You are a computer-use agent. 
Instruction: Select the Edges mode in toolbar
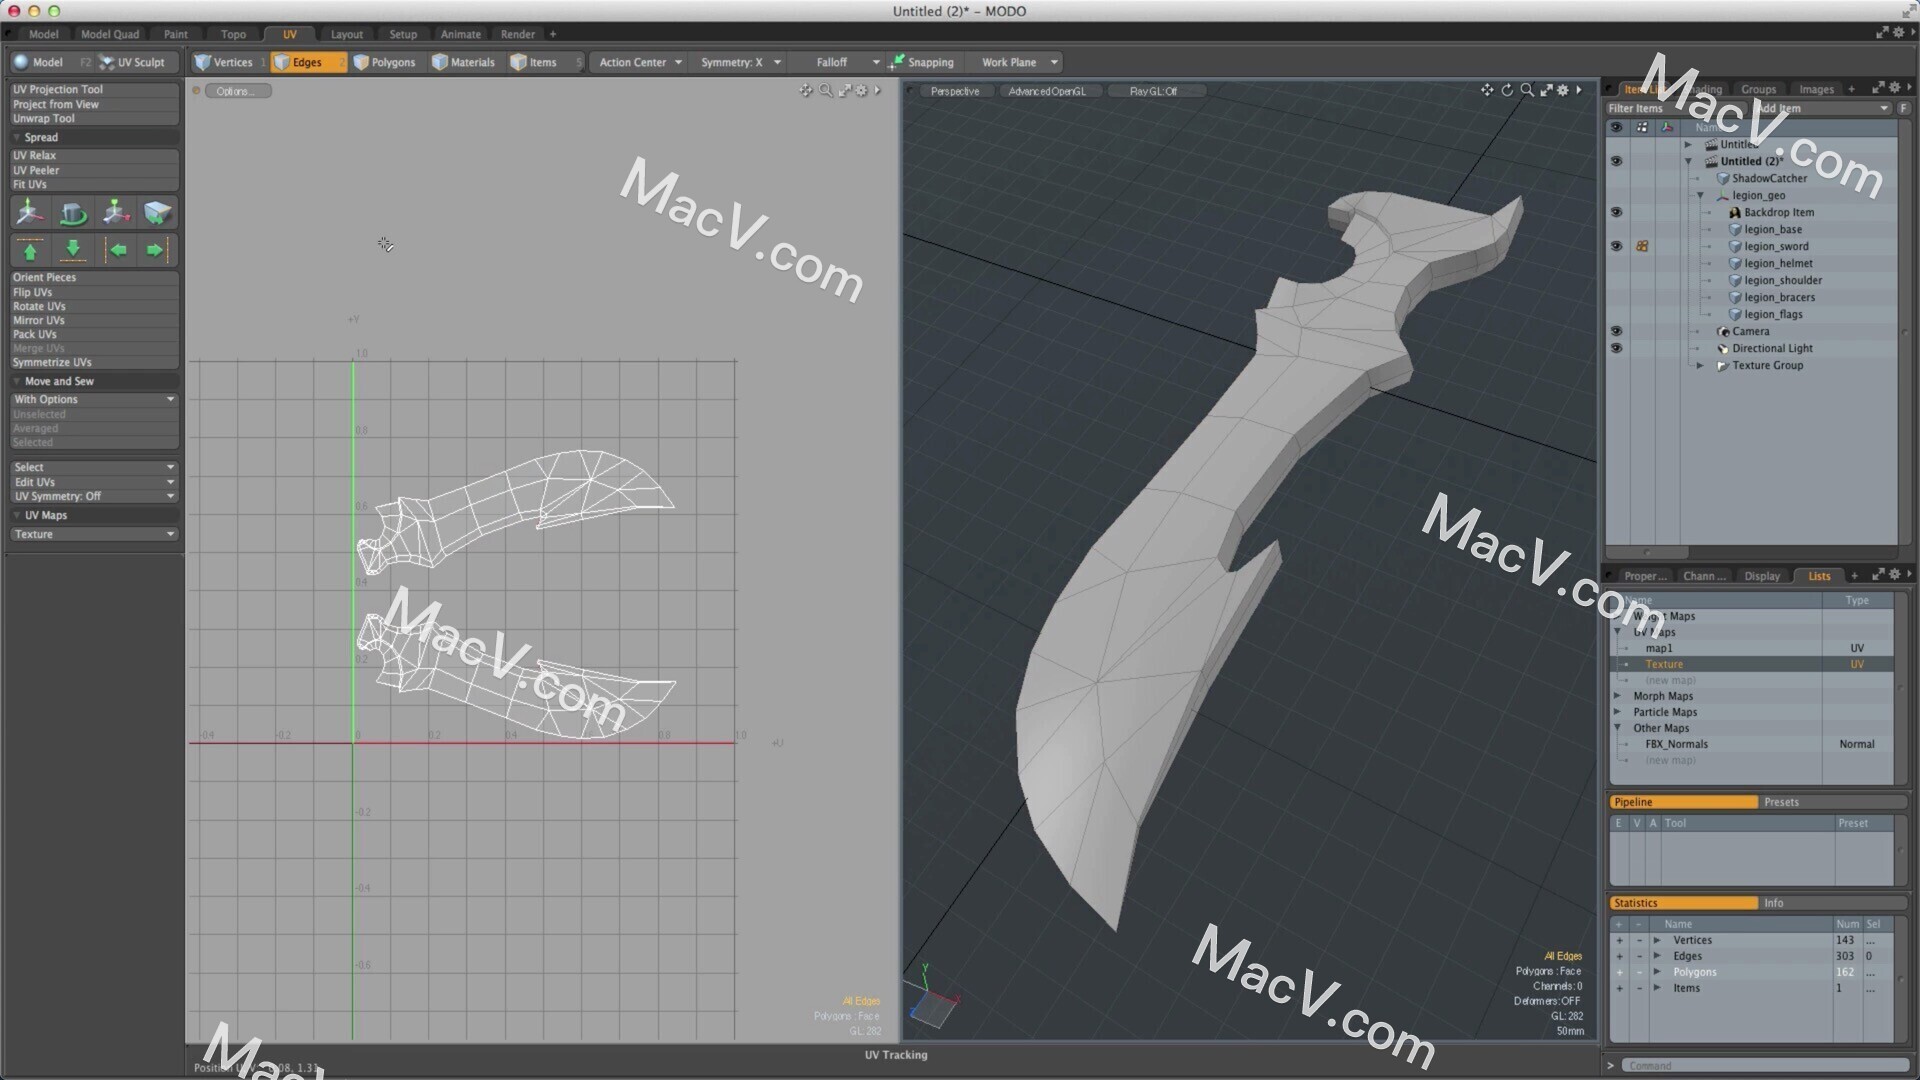[305, 62]
